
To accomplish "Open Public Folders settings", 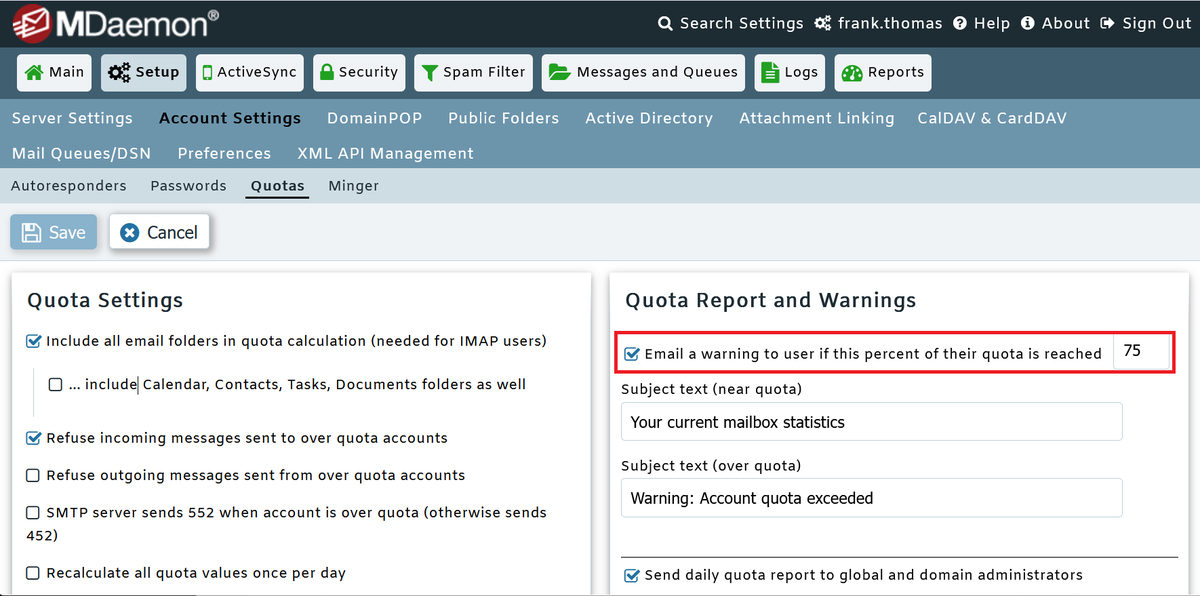I will (x=503, y=118).
